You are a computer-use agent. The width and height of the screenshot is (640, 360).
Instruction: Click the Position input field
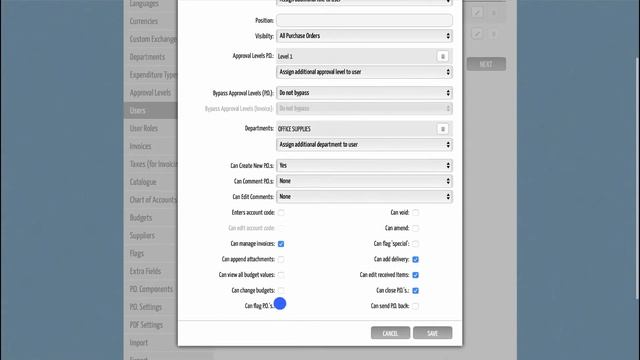point(364,20)
